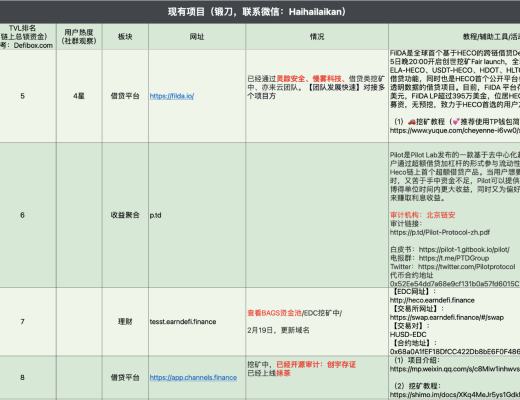This screenshot has height=400, width=520.
Task: Select the '4星' user rating cell
Action: pos(79,96)
